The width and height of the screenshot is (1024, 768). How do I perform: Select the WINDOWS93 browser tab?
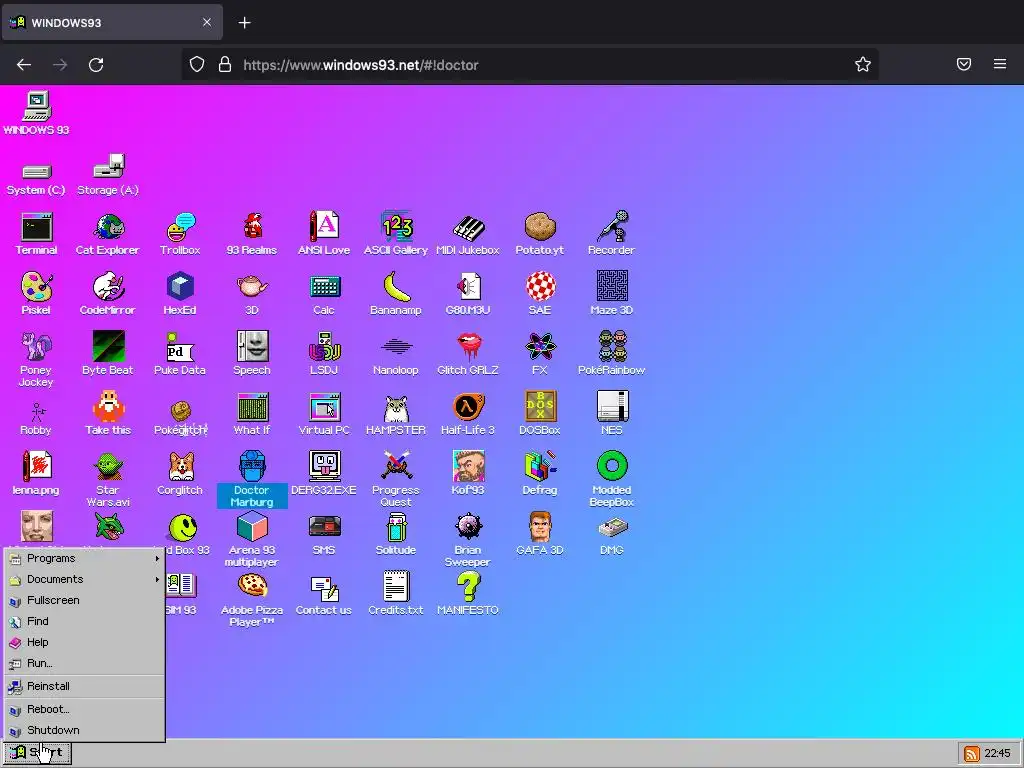(112, 23)
